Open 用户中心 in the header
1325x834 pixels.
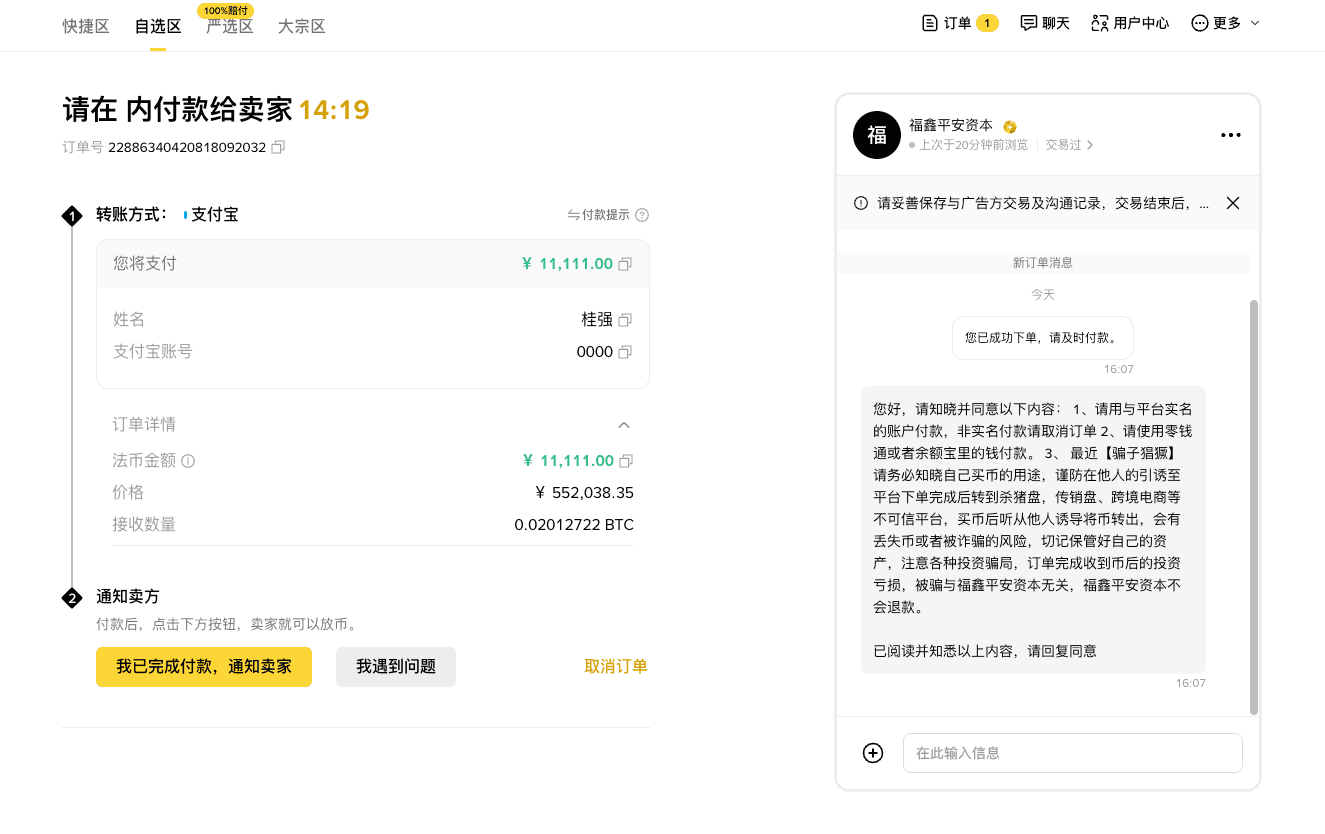tap(1141, 23)
